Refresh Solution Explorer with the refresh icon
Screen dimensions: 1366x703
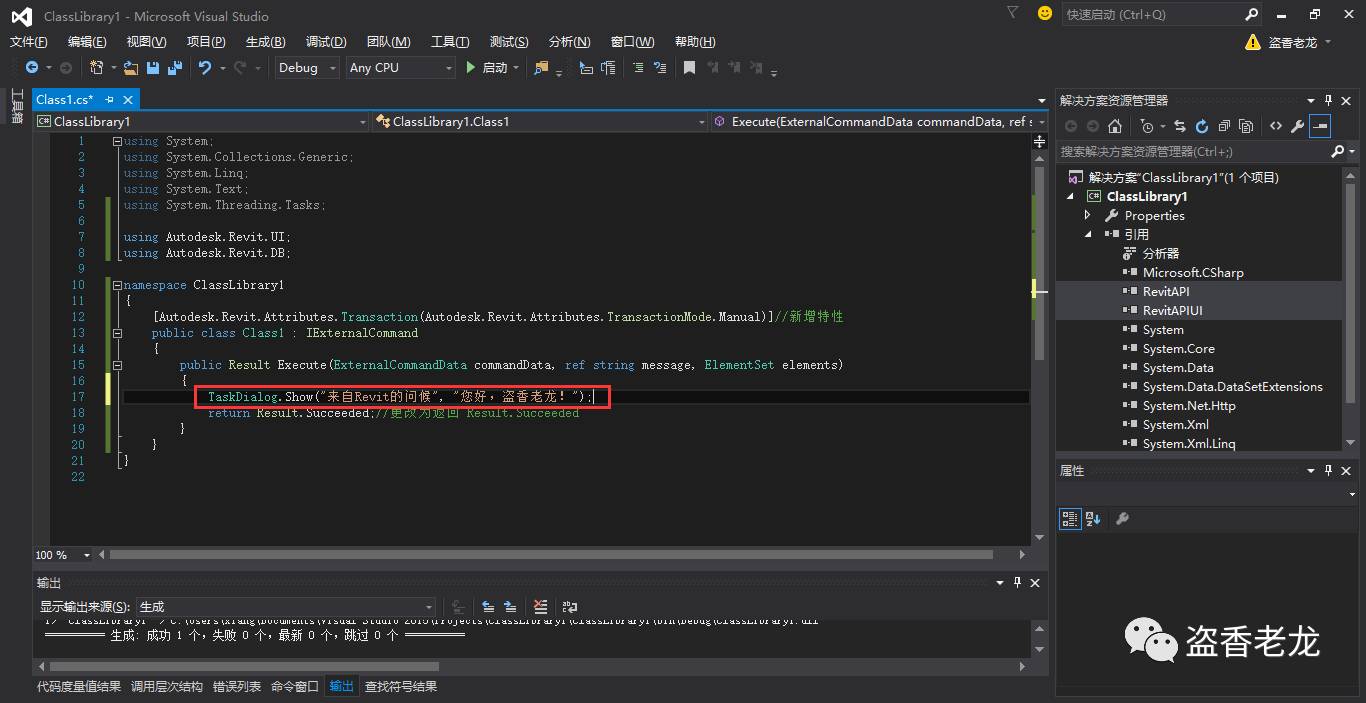click(x=1202, y=126)
